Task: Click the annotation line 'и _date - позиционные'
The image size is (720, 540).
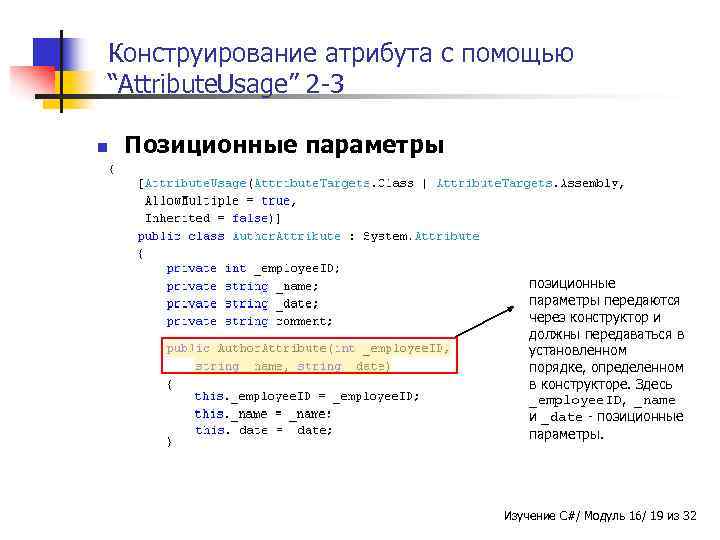Action: tap(606, 417)
